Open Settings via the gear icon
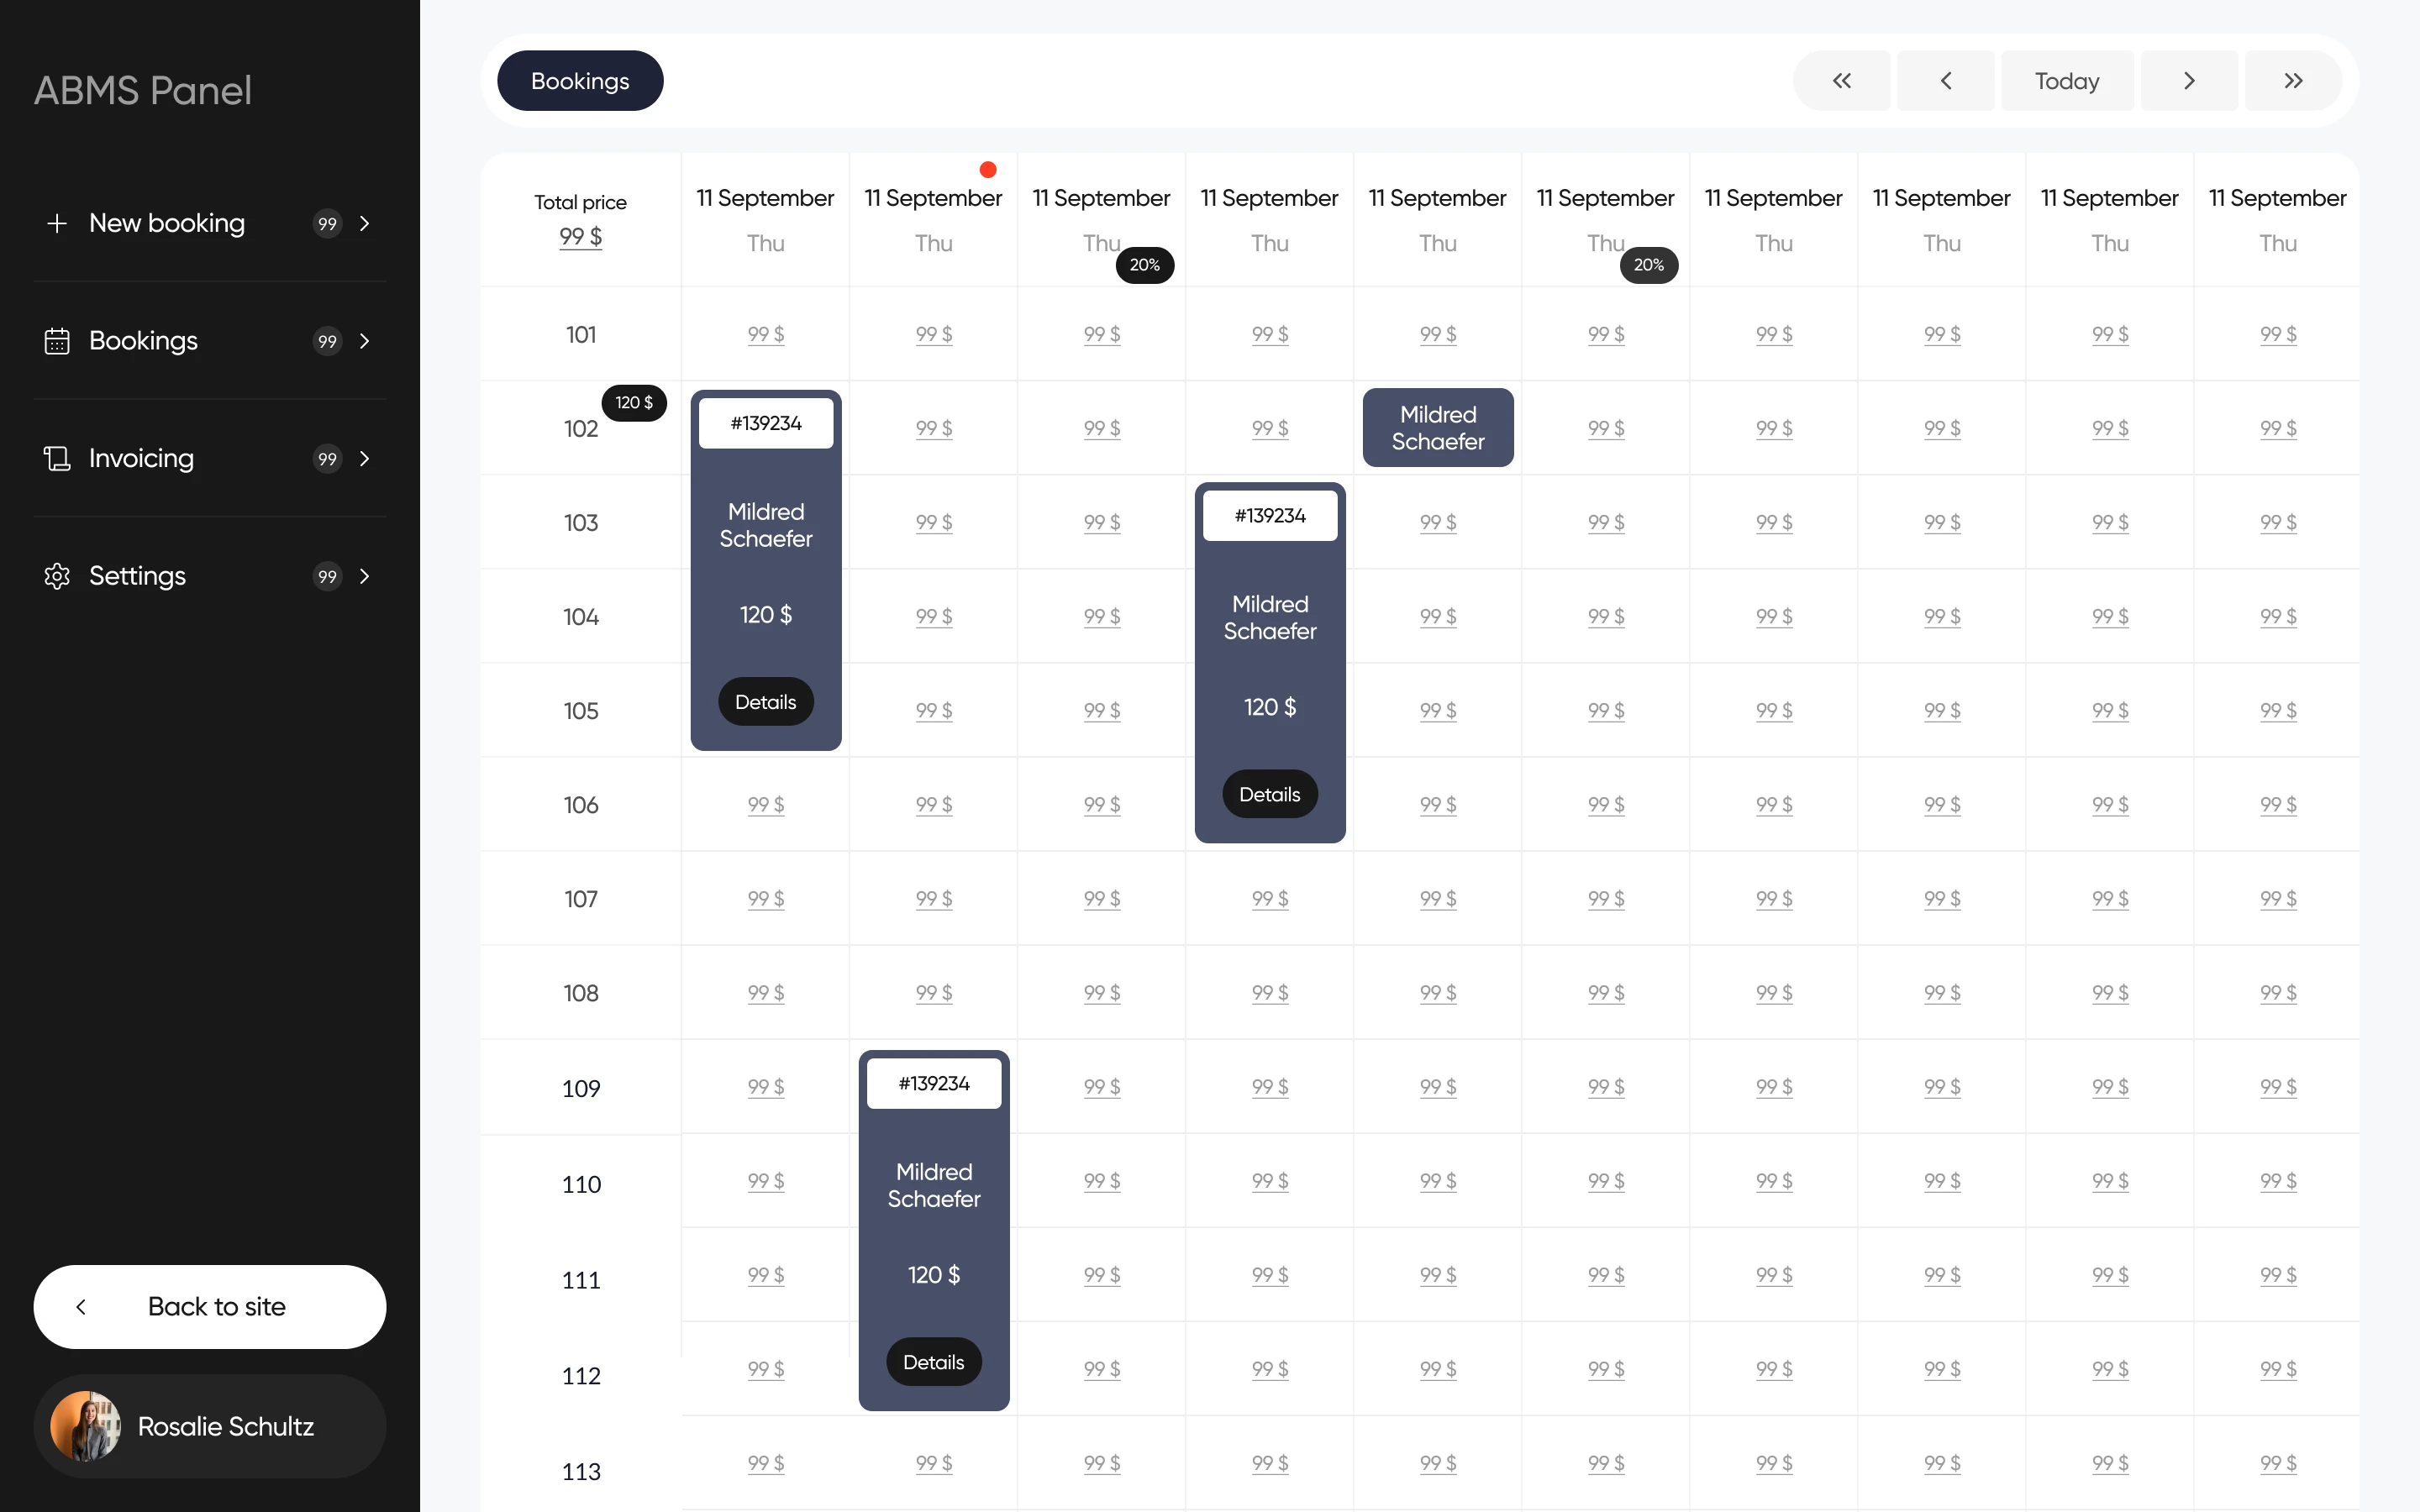Viewport: 2420px width, 1512px height. pos(57,576)
